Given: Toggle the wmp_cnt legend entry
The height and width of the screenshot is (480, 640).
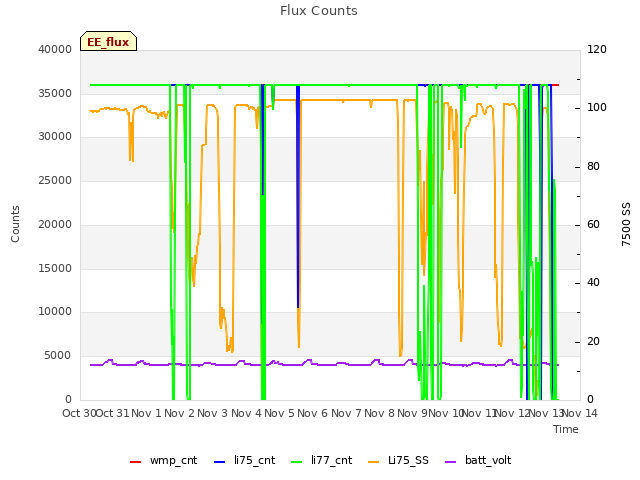Looking at the screenshot, I should pos(163,460).
